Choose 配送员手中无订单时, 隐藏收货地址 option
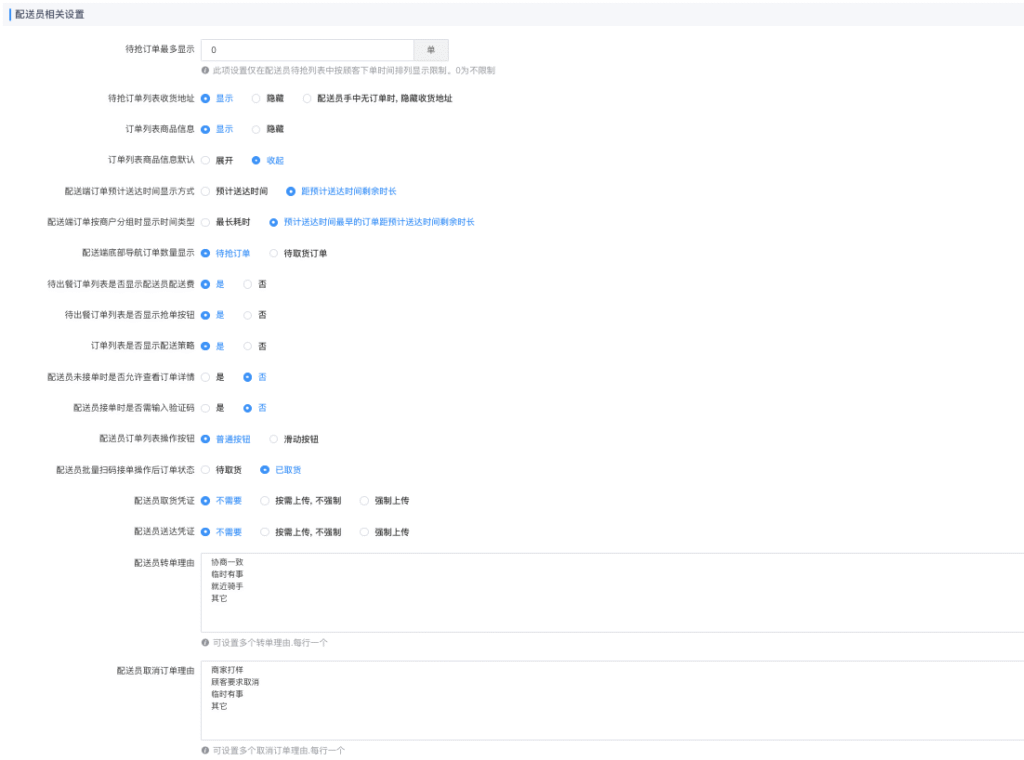This screenshot has width=1024, height=760. (x=308, y=98)
